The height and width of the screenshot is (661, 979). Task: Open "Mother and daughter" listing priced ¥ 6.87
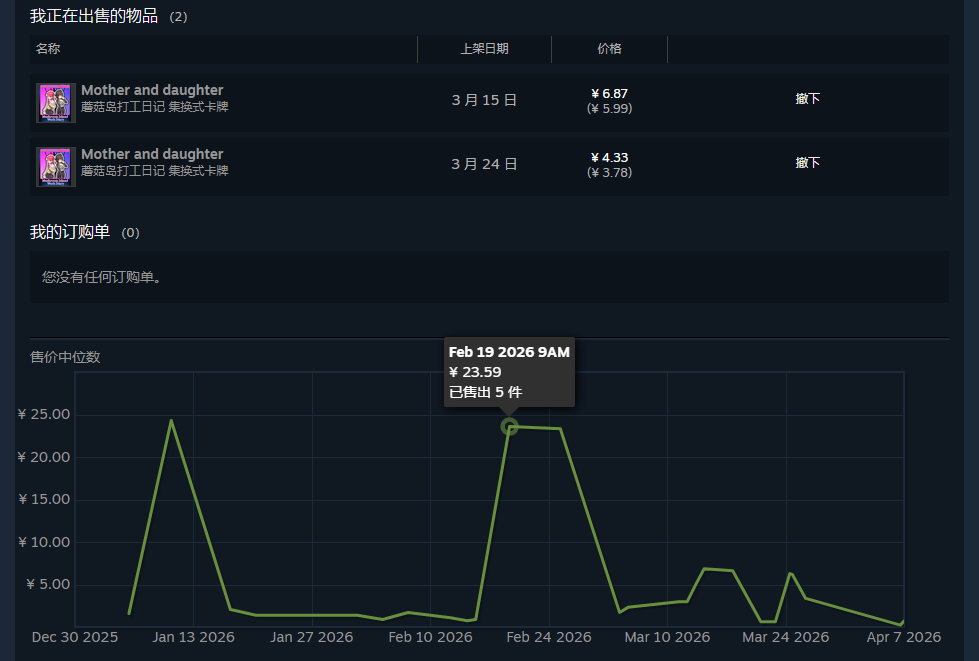pyautogui.click(x=152, y=91)
